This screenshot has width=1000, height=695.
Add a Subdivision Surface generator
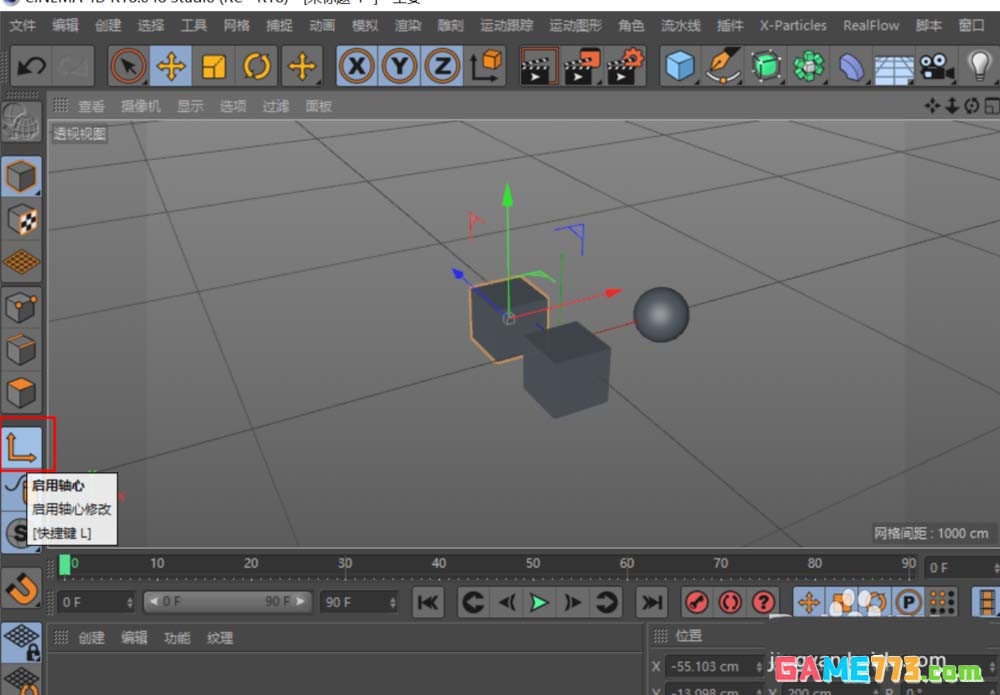(x=765, y=65)
